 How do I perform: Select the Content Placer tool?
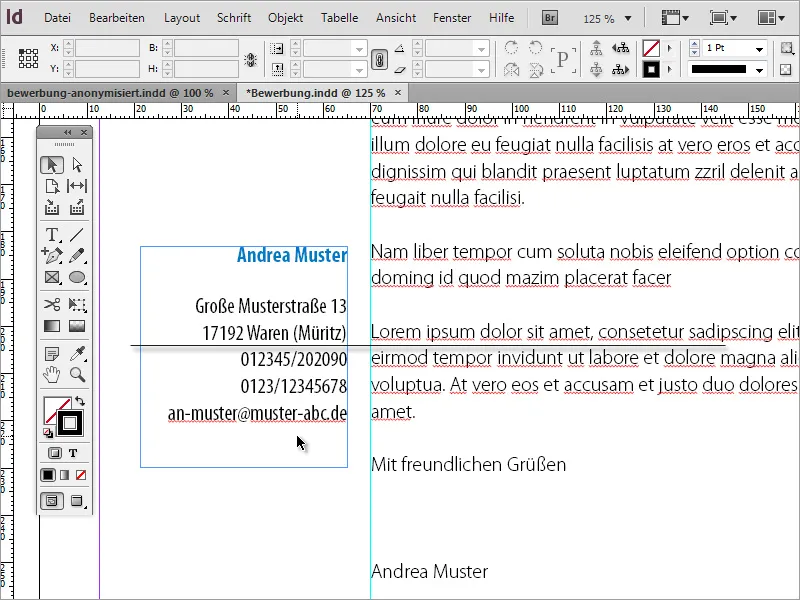(77, 207)
